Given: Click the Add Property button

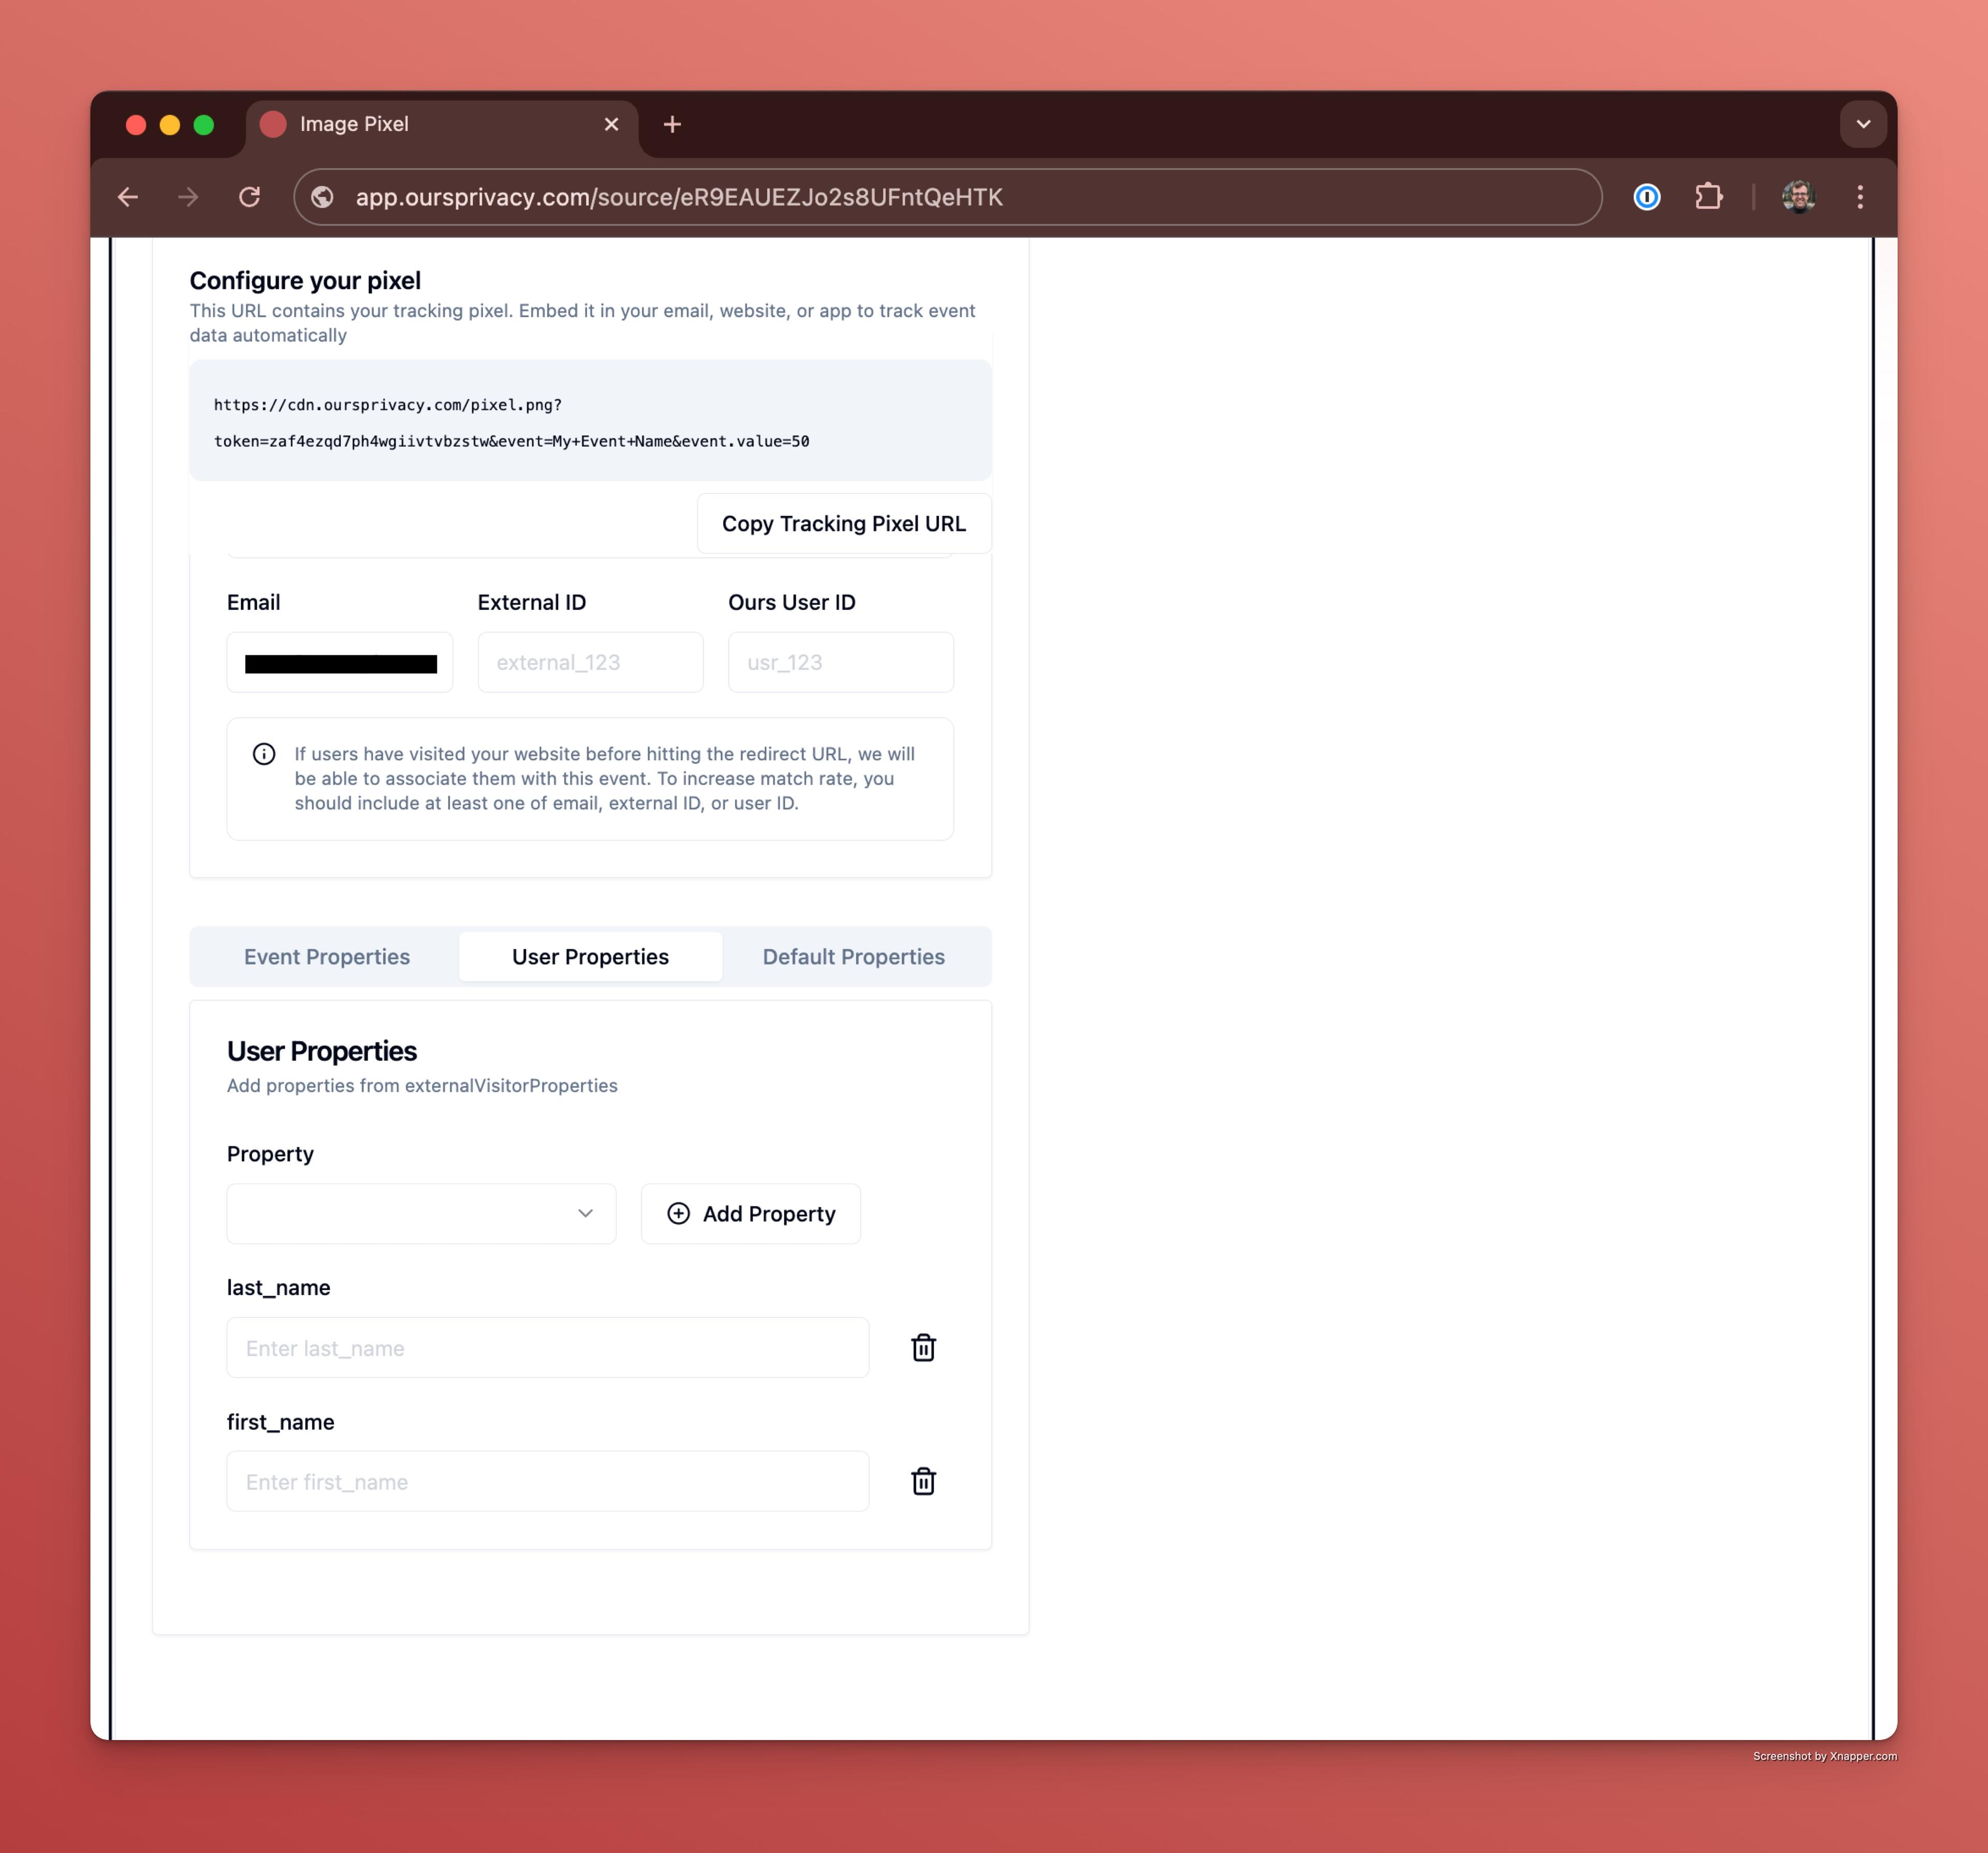Looking at the screenshot, I should pyautogui.click(x=750, y=1213).
